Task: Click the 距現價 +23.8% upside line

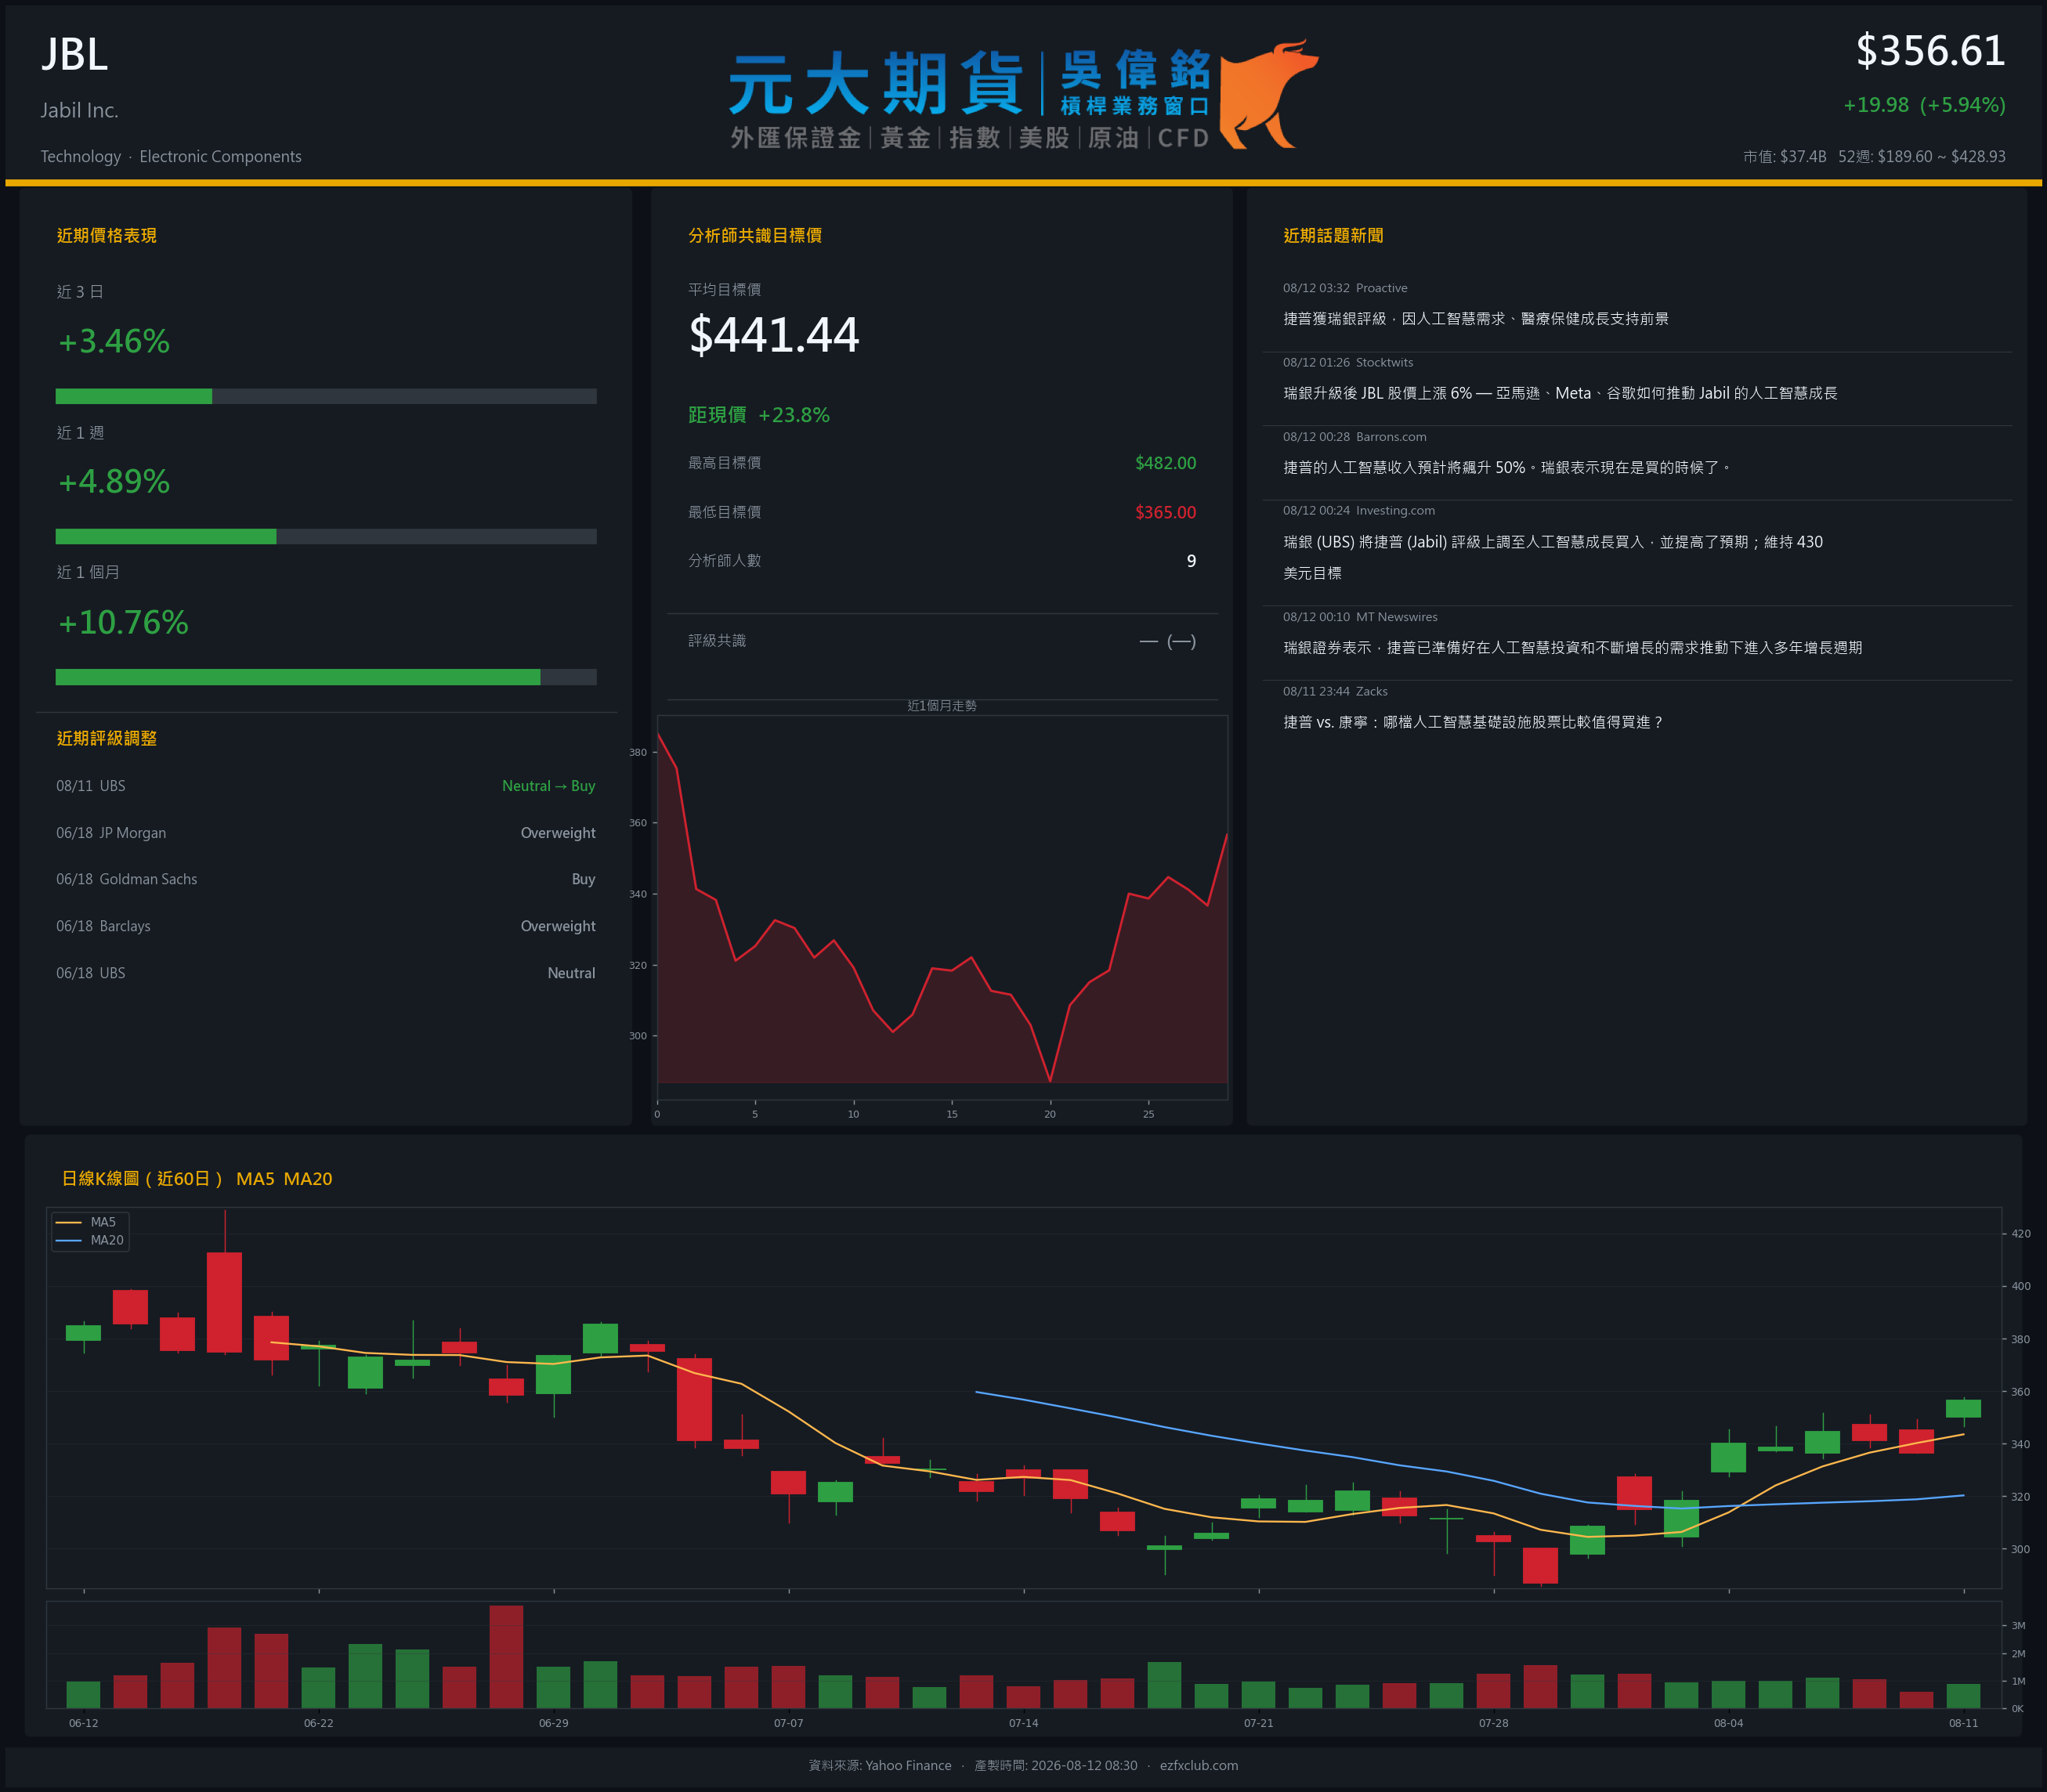Action: (759, 415)
